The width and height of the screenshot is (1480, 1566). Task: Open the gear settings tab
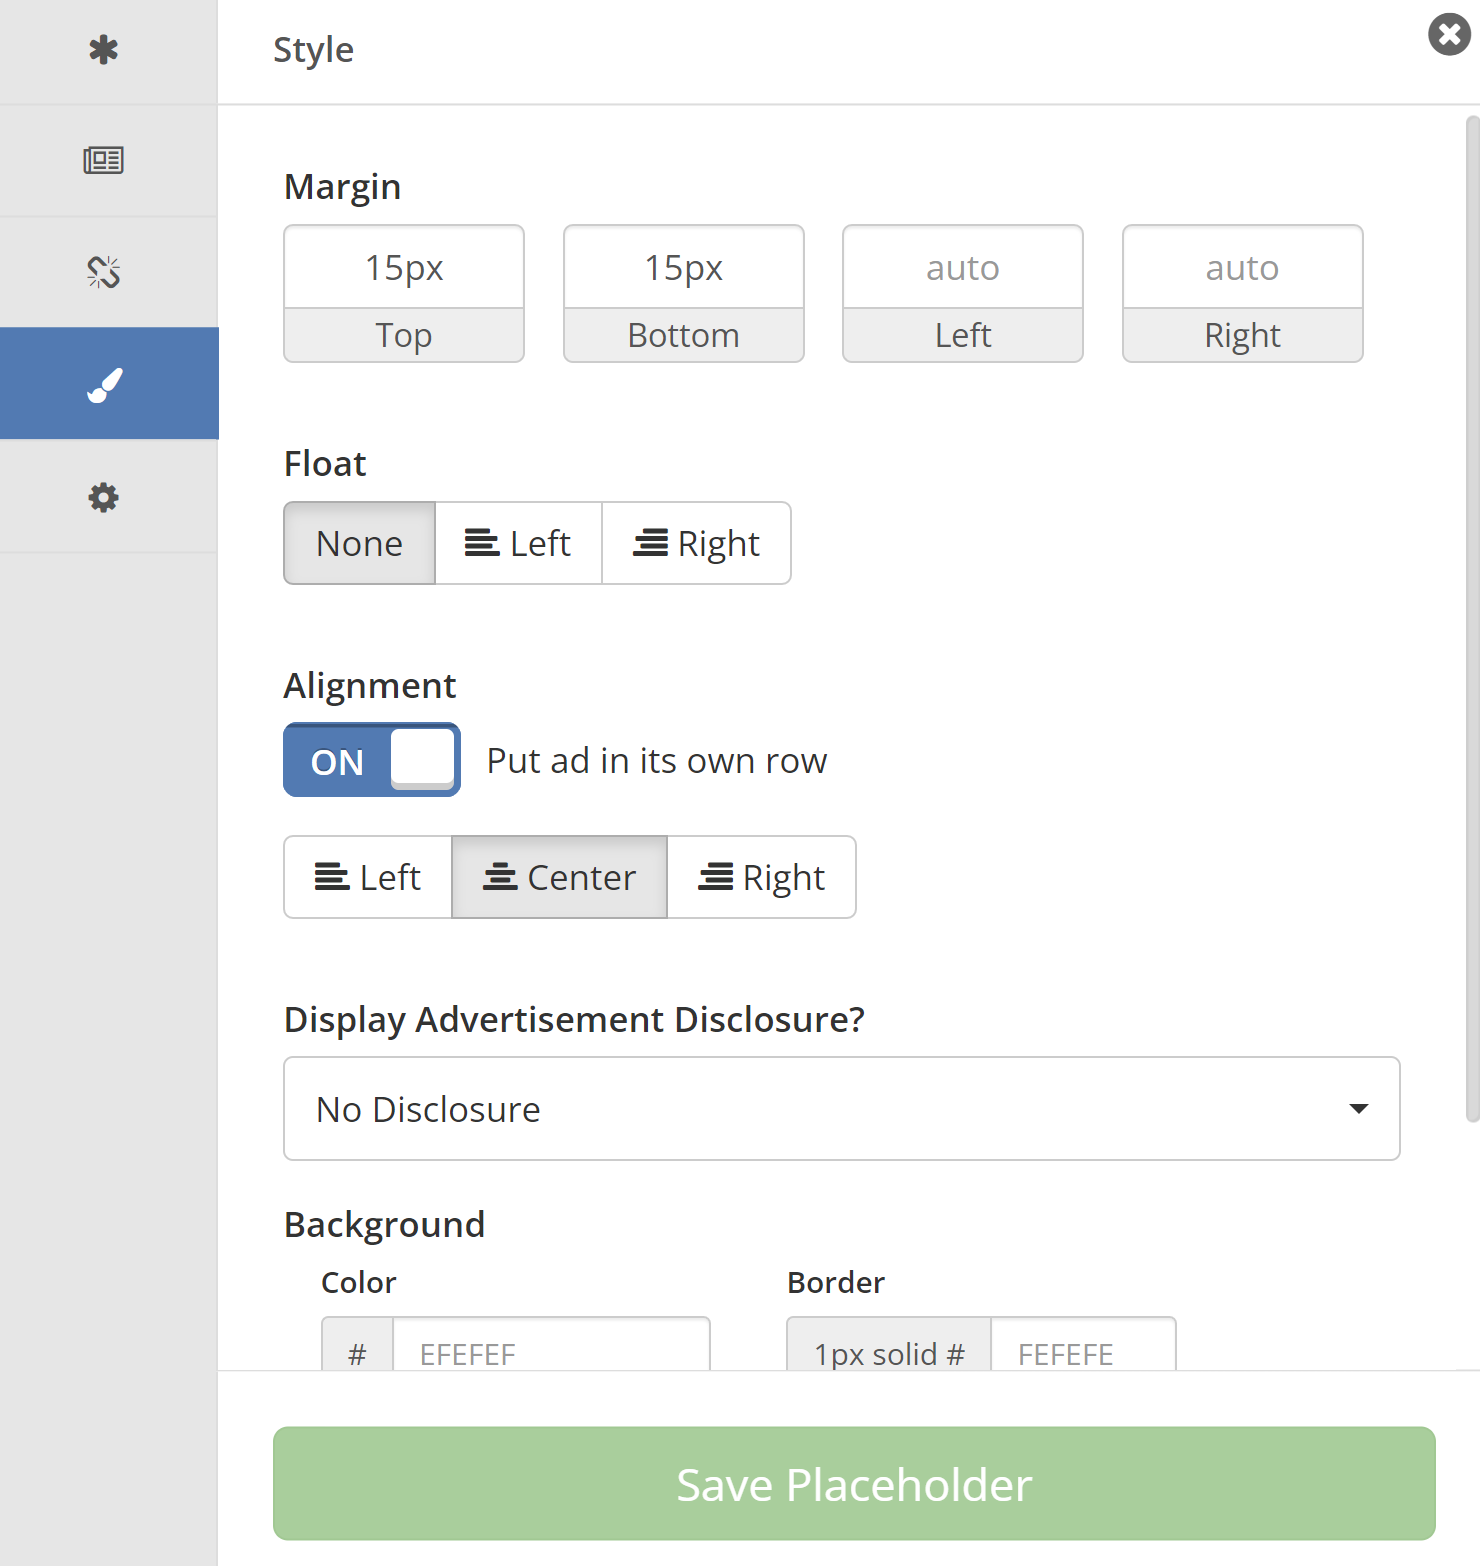pyautogui.click(x=104, y=497)
